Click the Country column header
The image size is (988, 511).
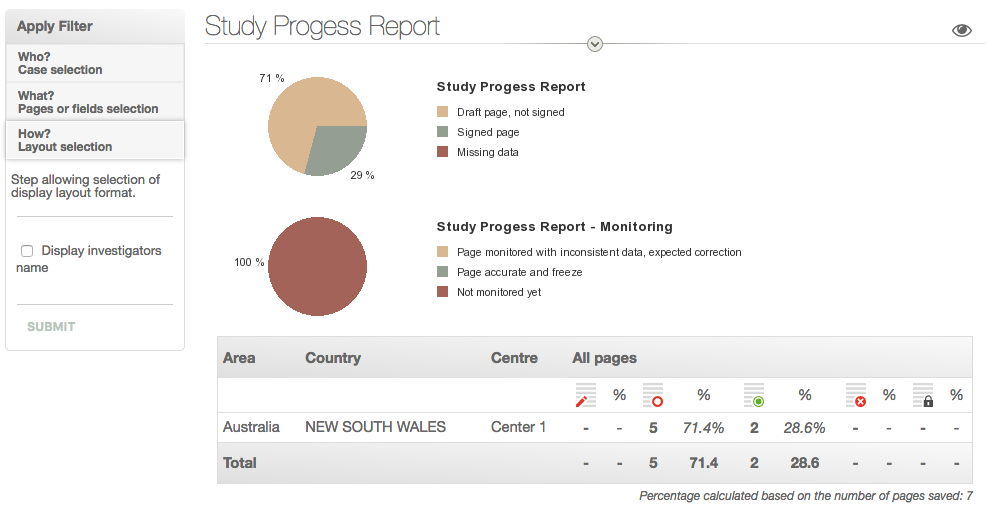(333, 358)
